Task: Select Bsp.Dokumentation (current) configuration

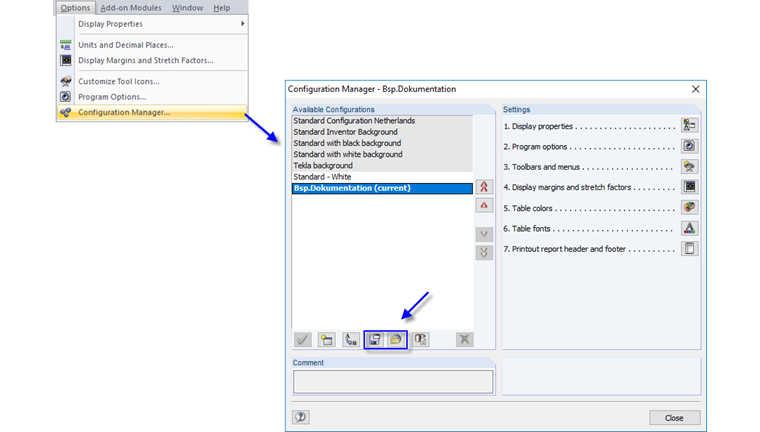Action: click(382, 188)
